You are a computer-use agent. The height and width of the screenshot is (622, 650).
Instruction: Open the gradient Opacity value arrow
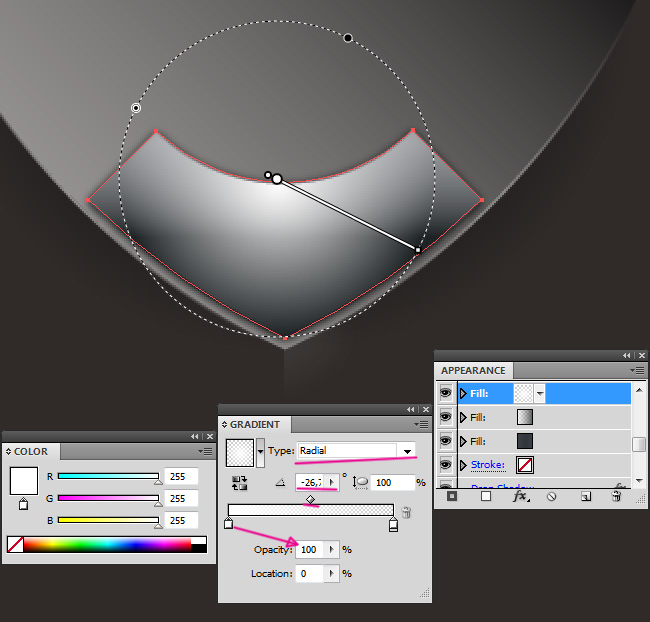click(x=332, y=550)
